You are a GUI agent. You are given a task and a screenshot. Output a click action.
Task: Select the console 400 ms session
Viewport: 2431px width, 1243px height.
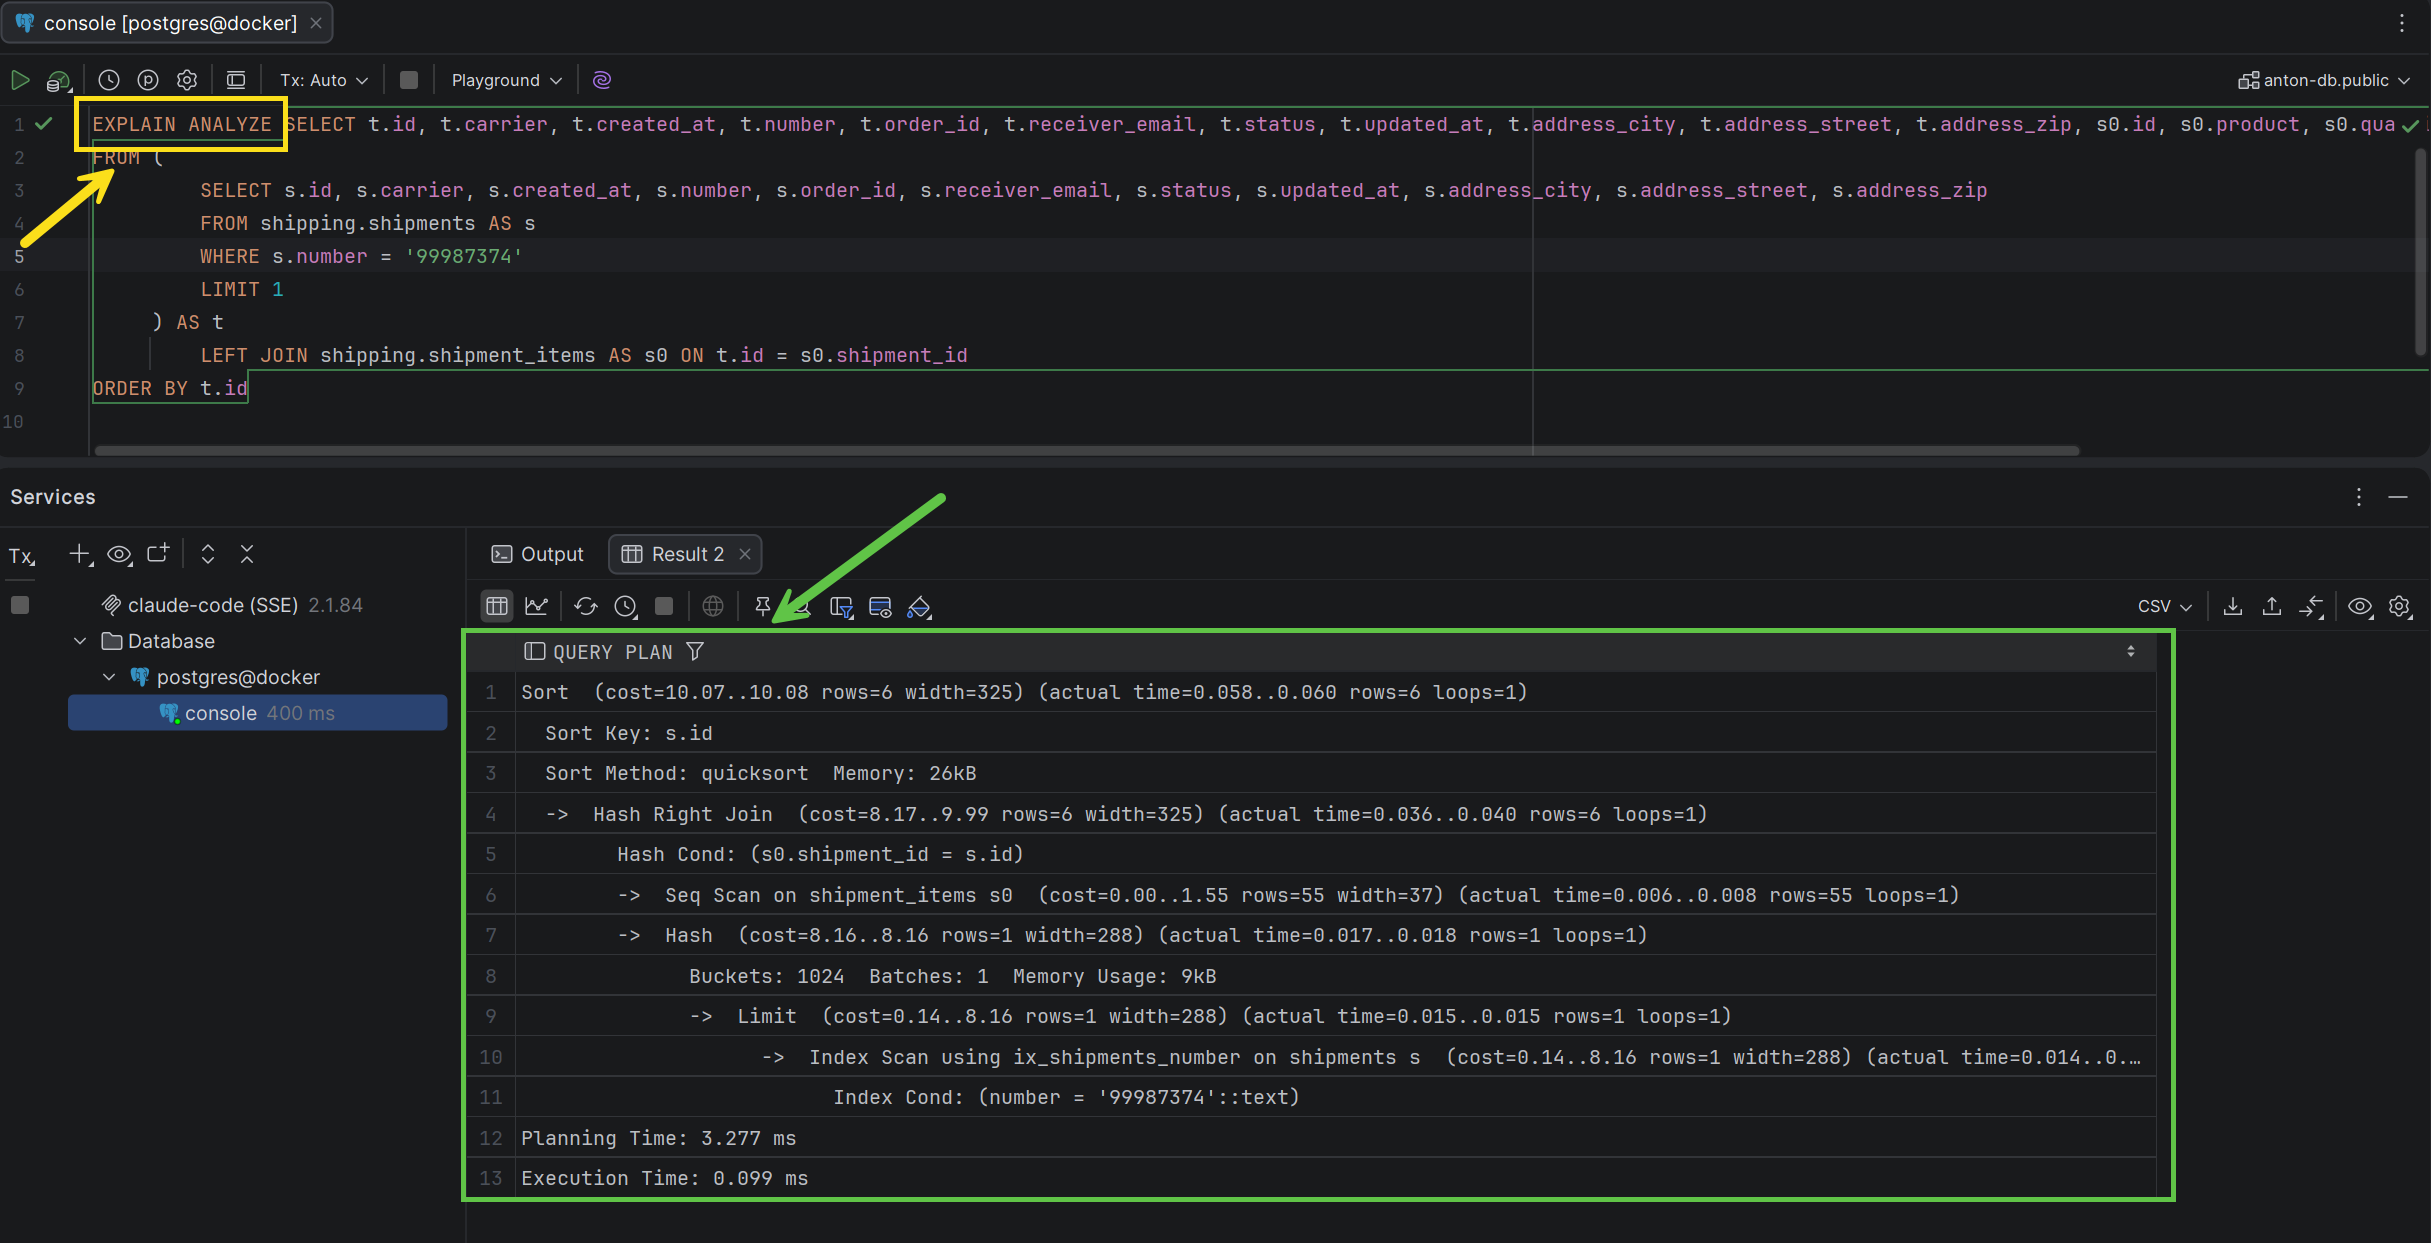coord(258,713)
